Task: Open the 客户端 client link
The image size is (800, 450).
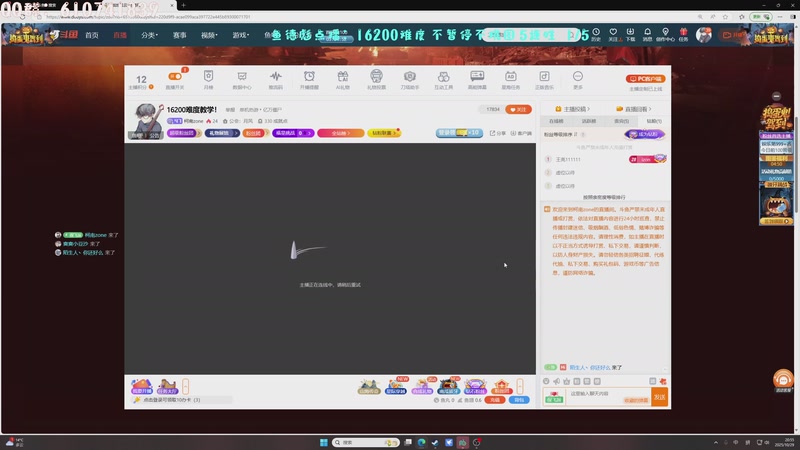Action: pyautogui.click(x=521, y=133)
